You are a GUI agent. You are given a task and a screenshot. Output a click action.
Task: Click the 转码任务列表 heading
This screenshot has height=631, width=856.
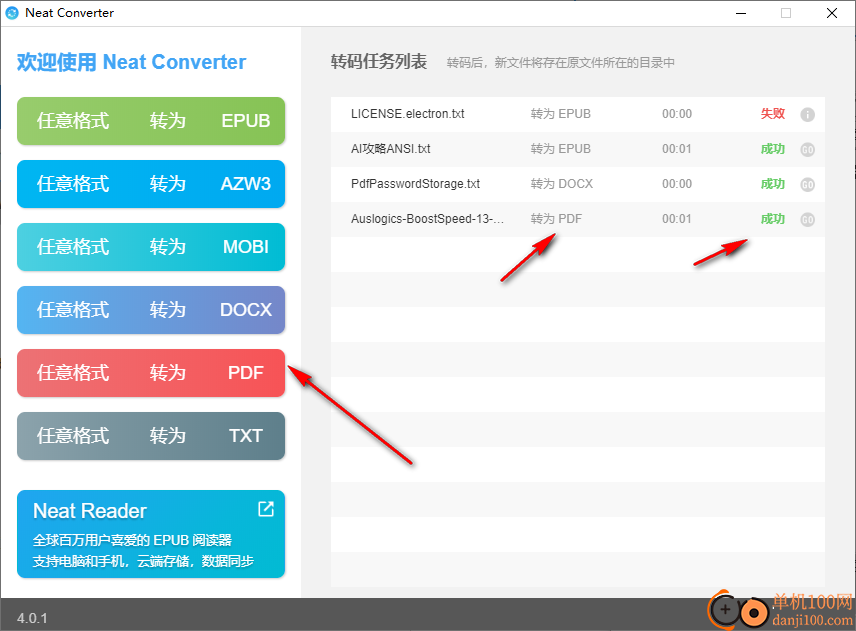coord(378,62)
